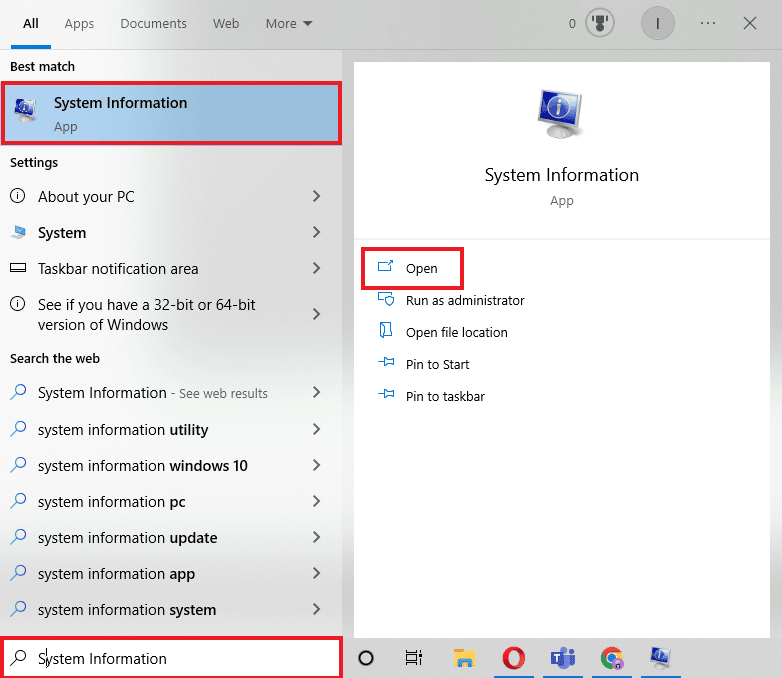Click the user account avatar
The width and height of the screenshot is (782, 678).
click(x=657, y=23)
